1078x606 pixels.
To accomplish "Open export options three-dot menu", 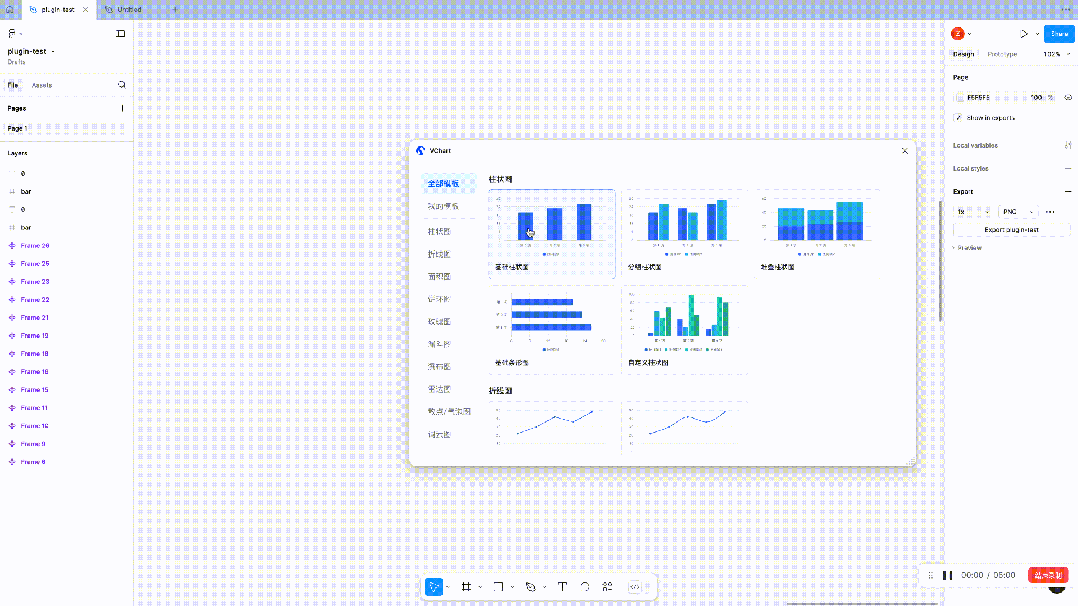I will point(1050,212).
